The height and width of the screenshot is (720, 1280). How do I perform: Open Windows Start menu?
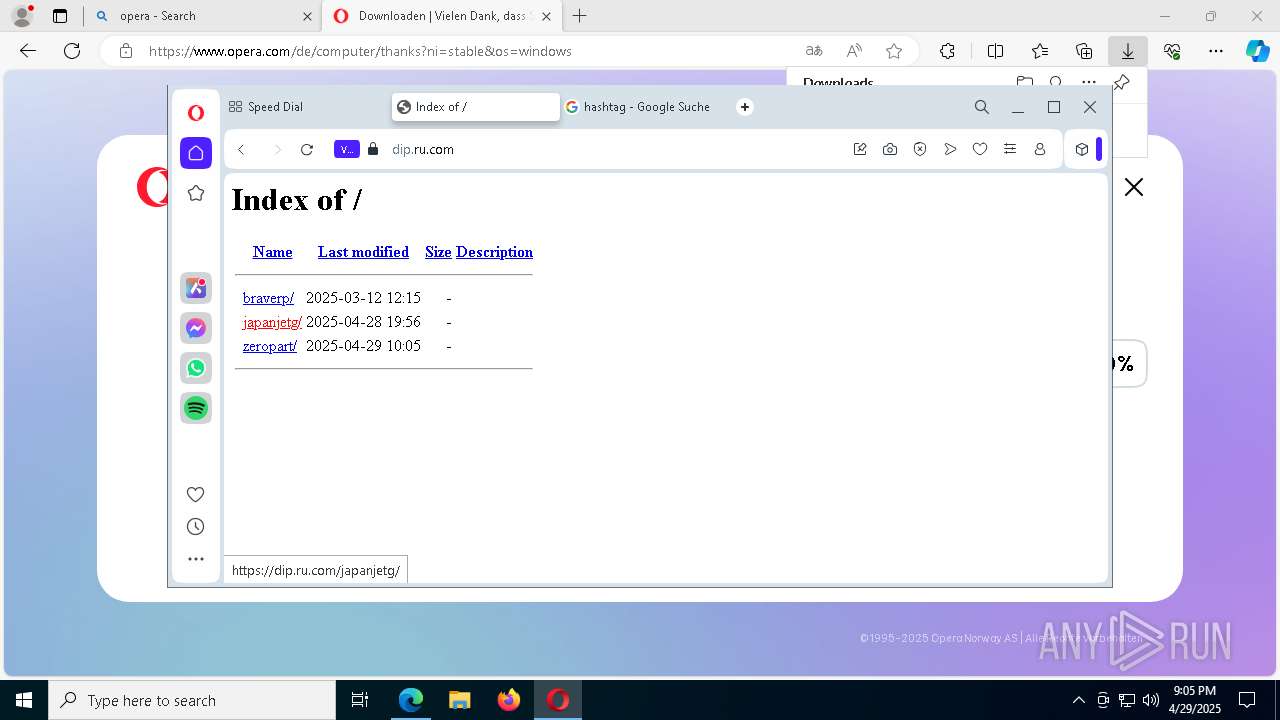24,700
